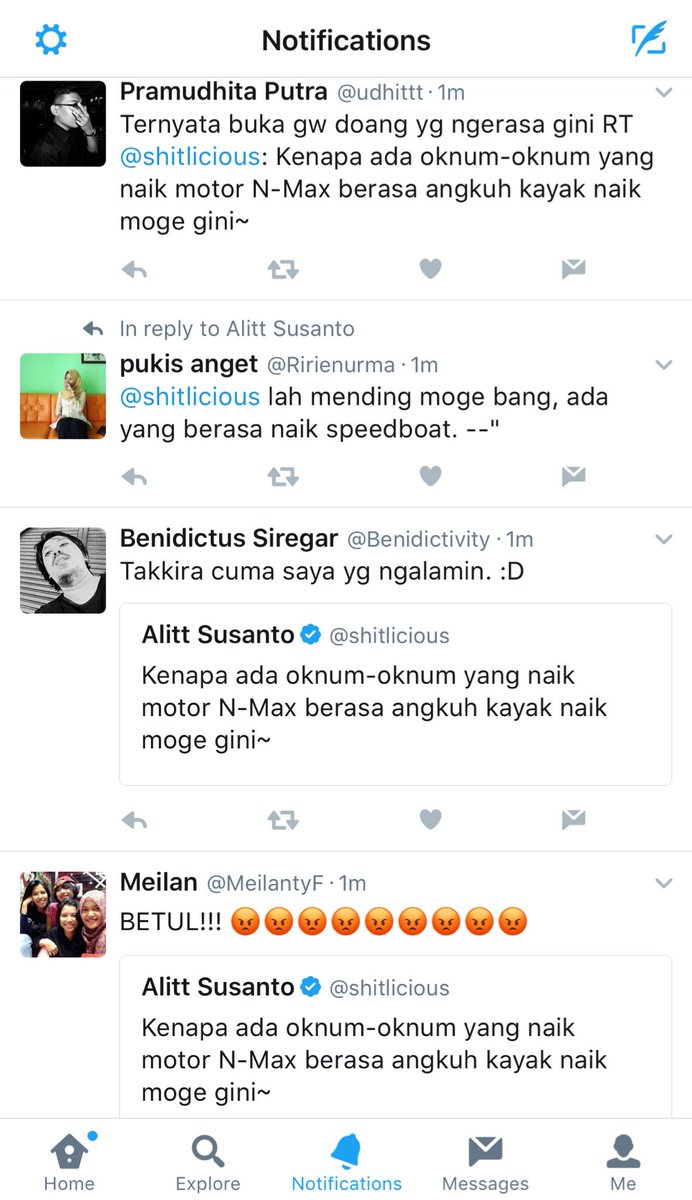
Task: Open dropdown chevron on pukis anget's tweet
Action: pyautogui.click(x=663, y=366)
